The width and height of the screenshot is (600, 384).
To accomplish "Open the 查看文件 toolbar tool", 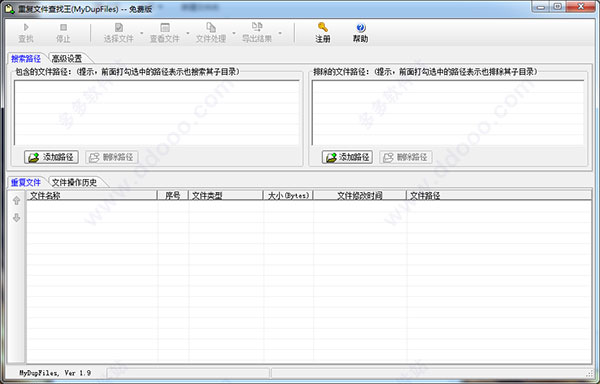I will pyautogui.click(x=165, y=33).
